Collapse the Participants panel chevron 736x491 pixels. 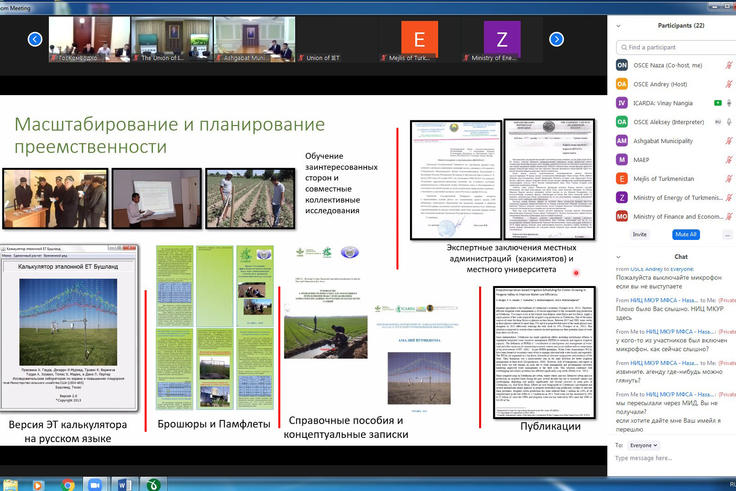[x=618, y=25]
